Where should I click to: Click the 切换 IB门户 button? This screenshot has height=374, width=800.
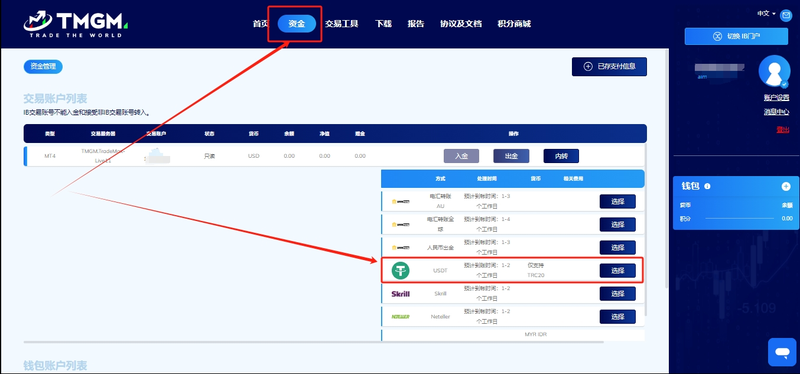click(x=736, y=36)
